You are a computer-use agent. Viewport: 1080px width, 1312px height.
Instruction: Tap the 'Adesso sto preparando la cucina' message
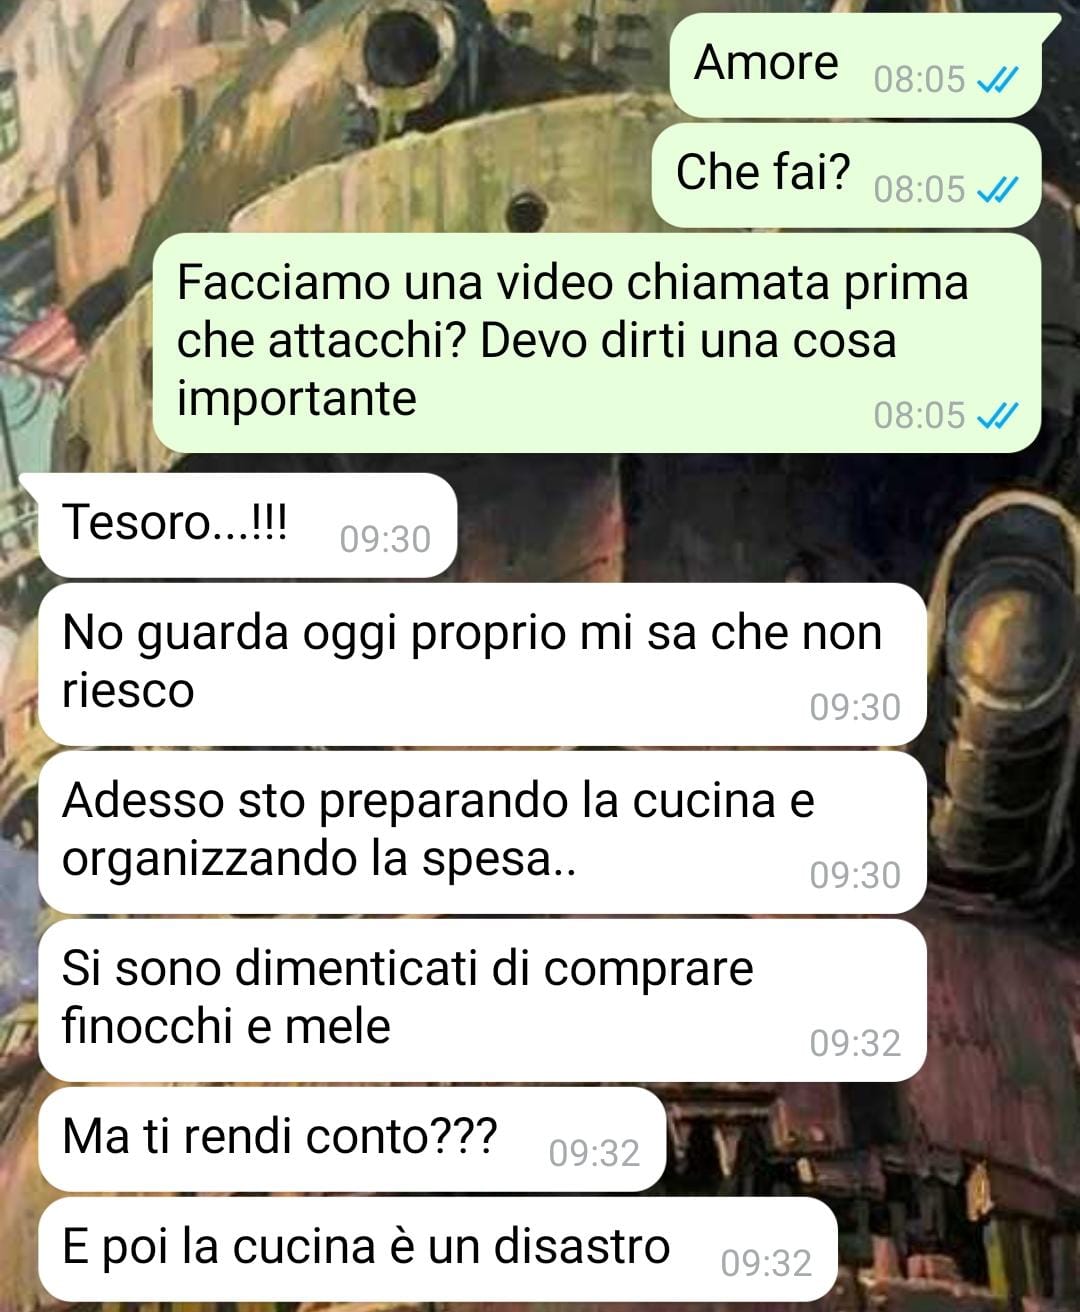click(x=483, y=832)
